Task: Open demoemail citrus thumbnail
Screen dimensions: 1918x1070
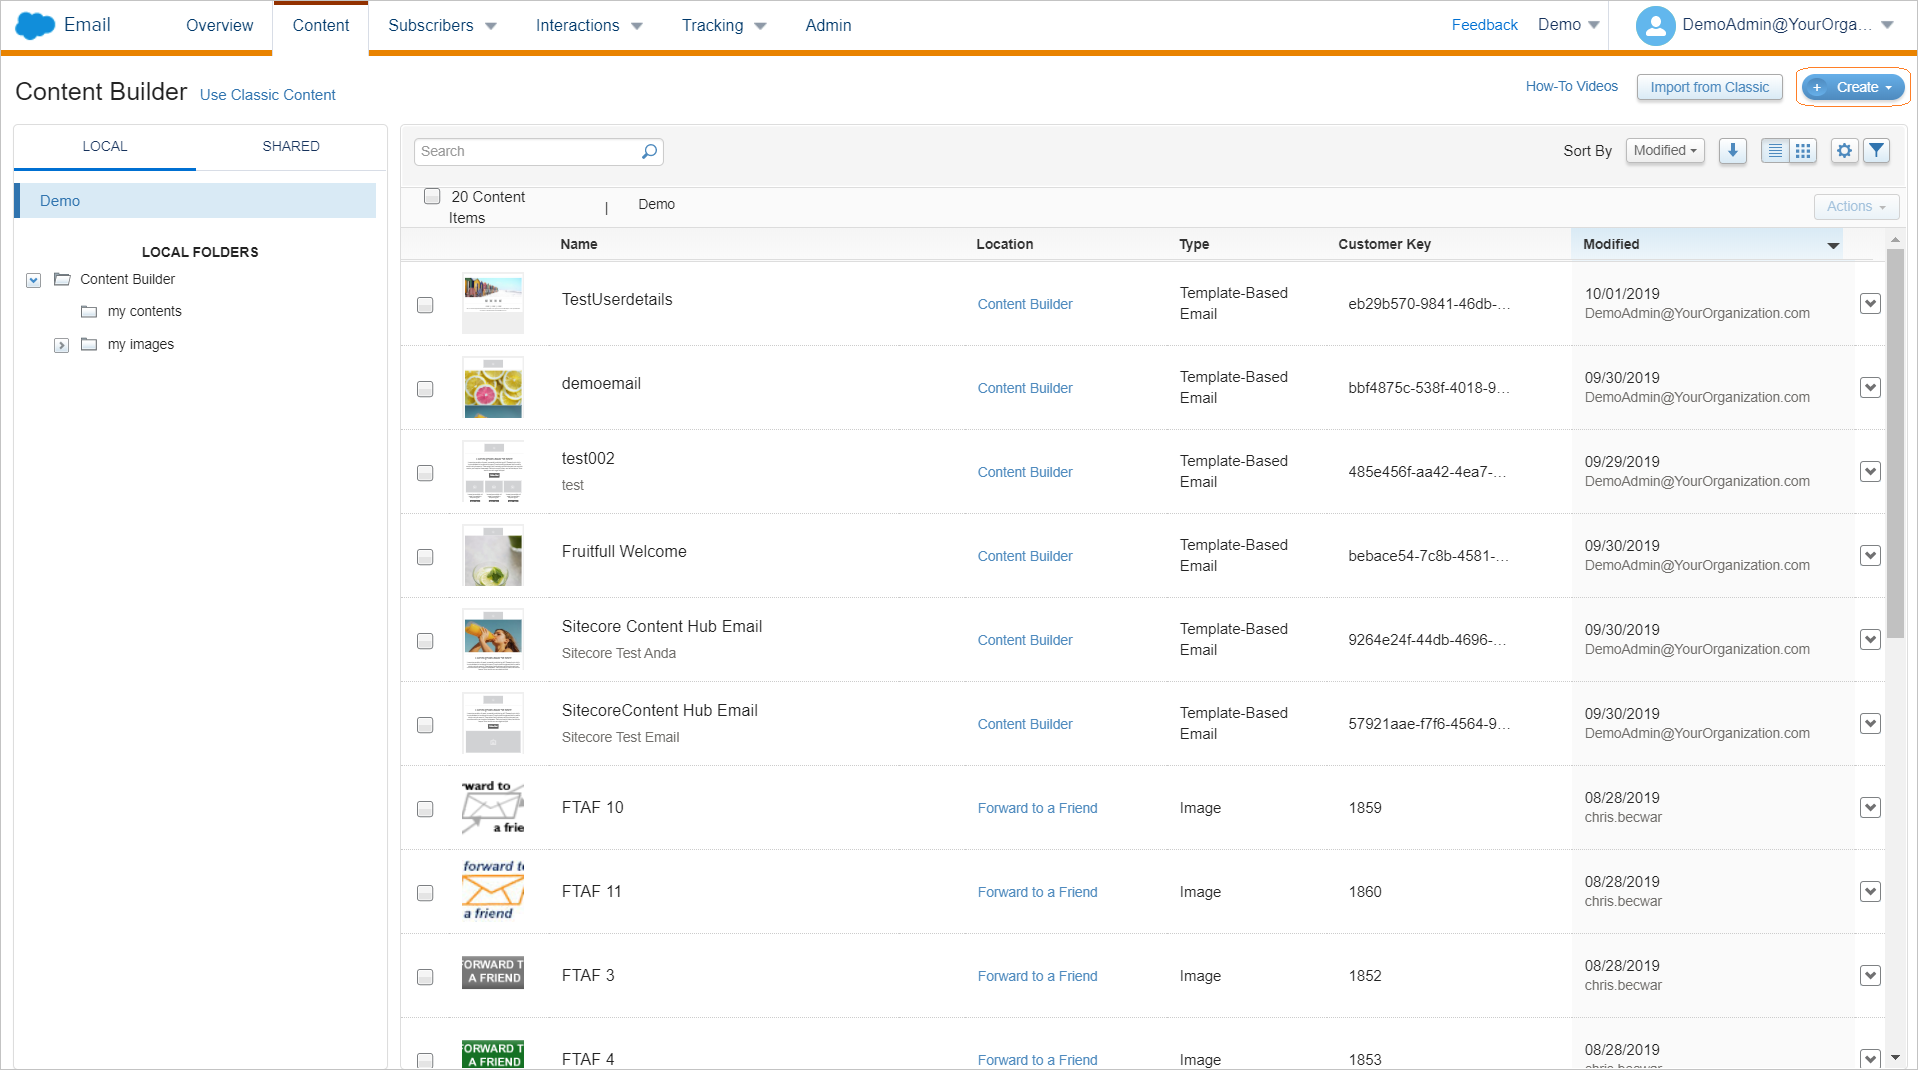Action: point(493,388)
